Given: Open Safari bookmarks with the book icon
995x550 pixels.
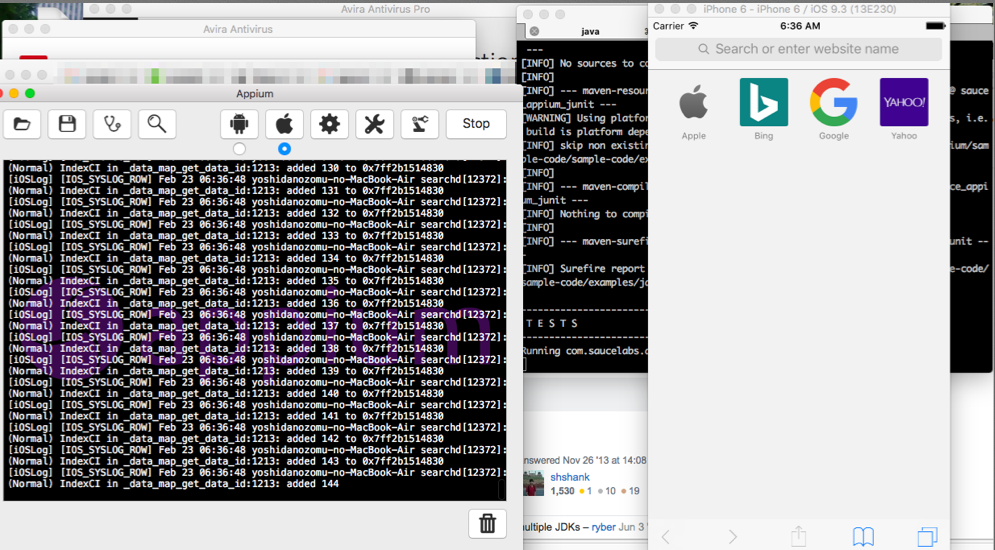Looking at the screenshot, I should (863, 537).
